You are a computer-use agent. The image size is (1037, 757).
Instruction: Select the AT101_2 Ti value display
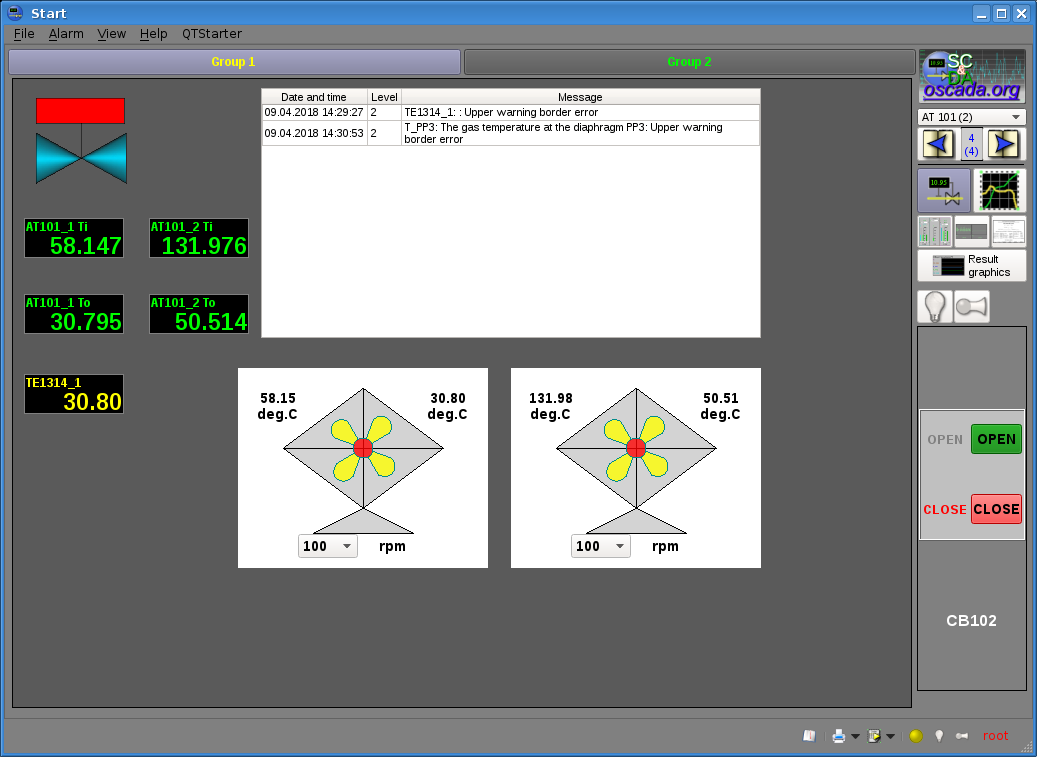pos(199,238)
